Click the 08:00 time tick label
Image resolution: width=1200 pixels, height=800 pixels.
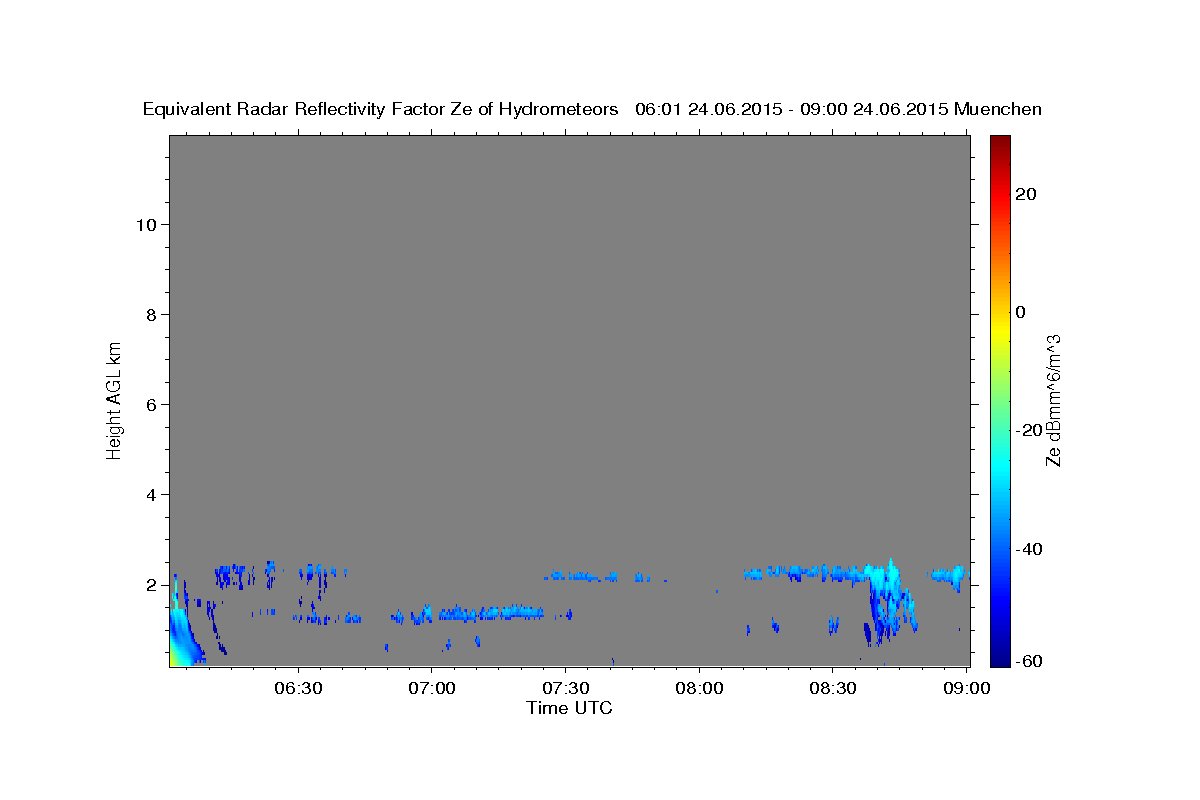699,689
